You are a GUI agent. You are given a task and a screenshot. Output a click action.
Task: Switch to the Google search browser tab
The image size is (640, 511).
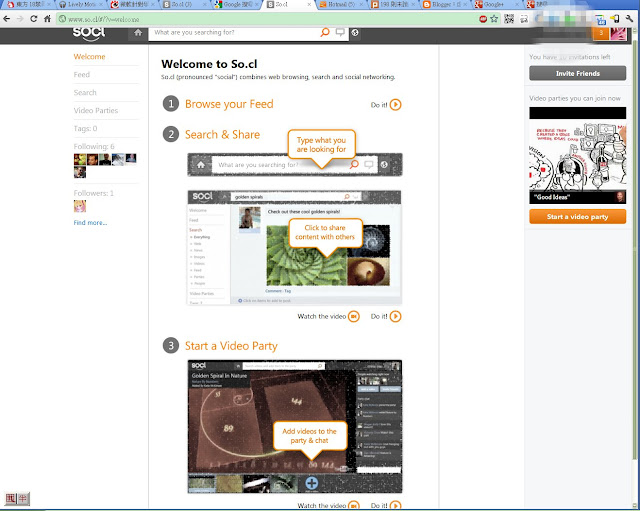click(x=236, y=4)
